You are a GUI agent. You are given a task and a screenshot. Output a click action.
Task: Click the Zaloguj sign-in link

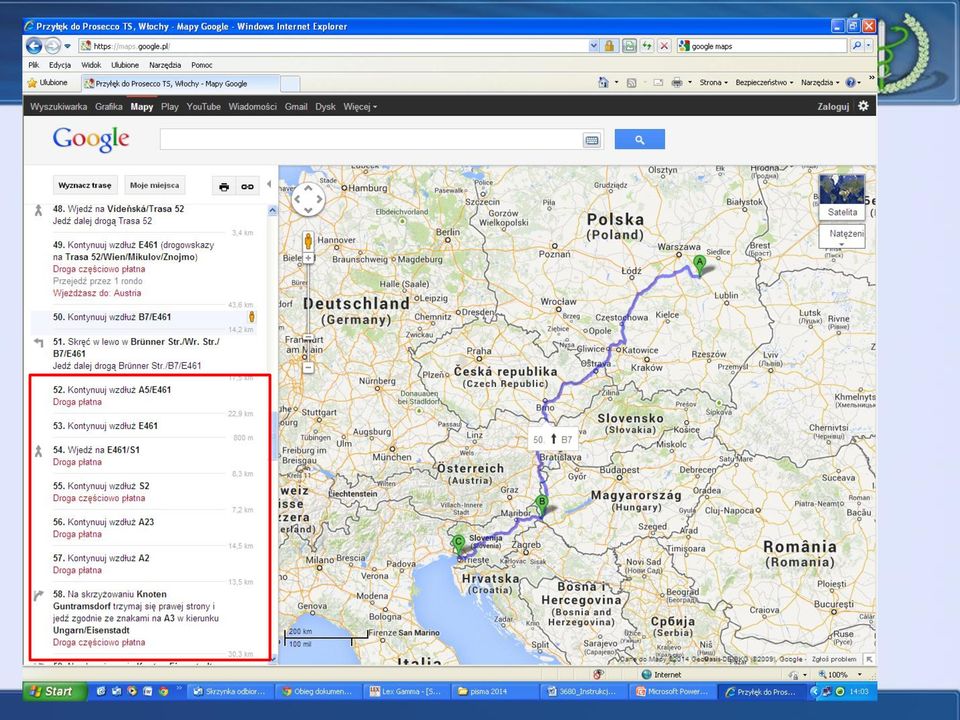point(833,107)
